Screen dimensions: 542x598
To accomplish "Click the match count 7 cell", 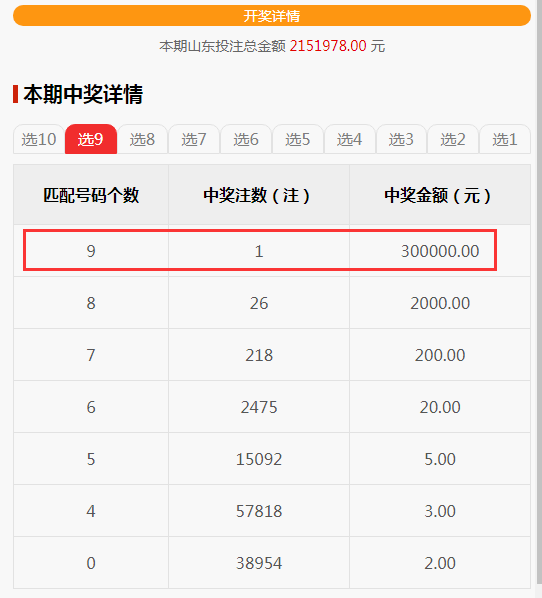I will pyautogui.click(x=91, y=355).
